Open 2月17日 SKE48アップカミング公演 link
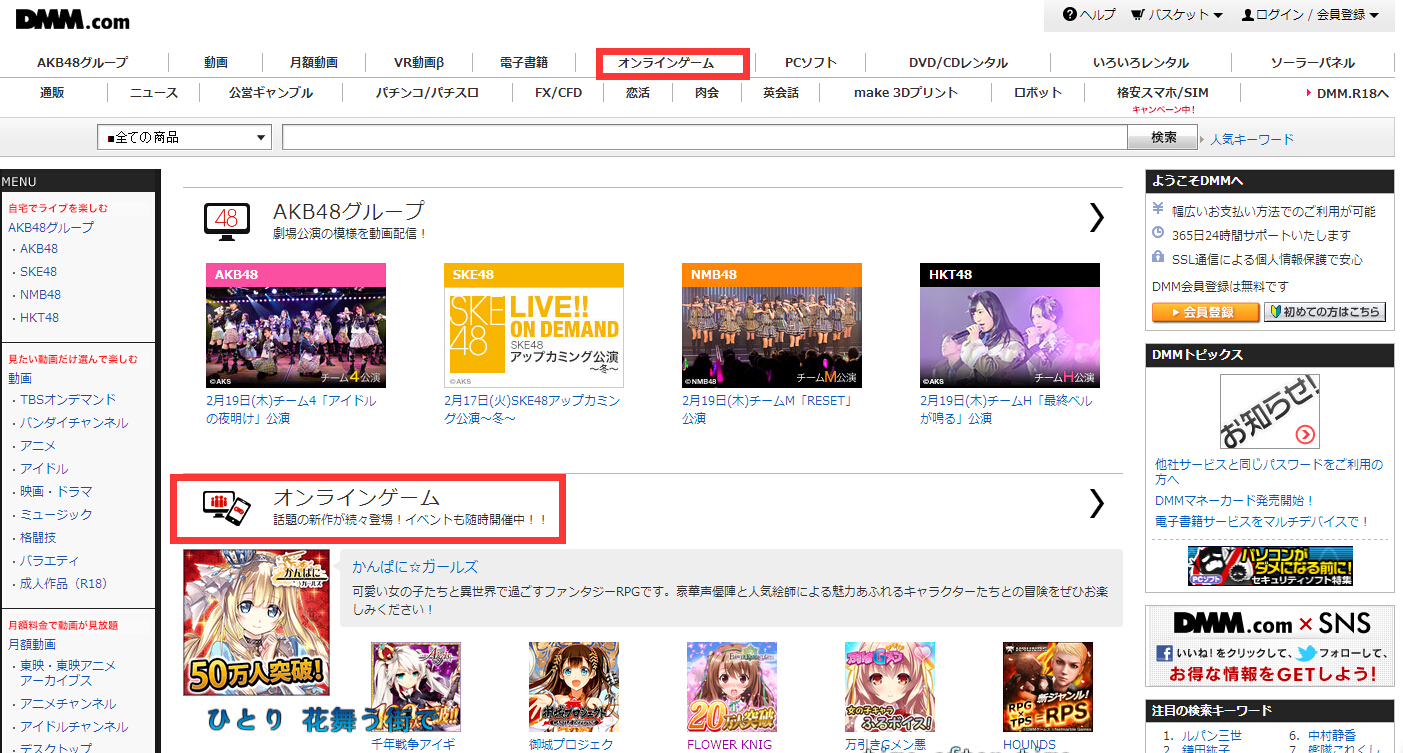This screenshot has width=1403, height=753. click(x=532, y=409)
